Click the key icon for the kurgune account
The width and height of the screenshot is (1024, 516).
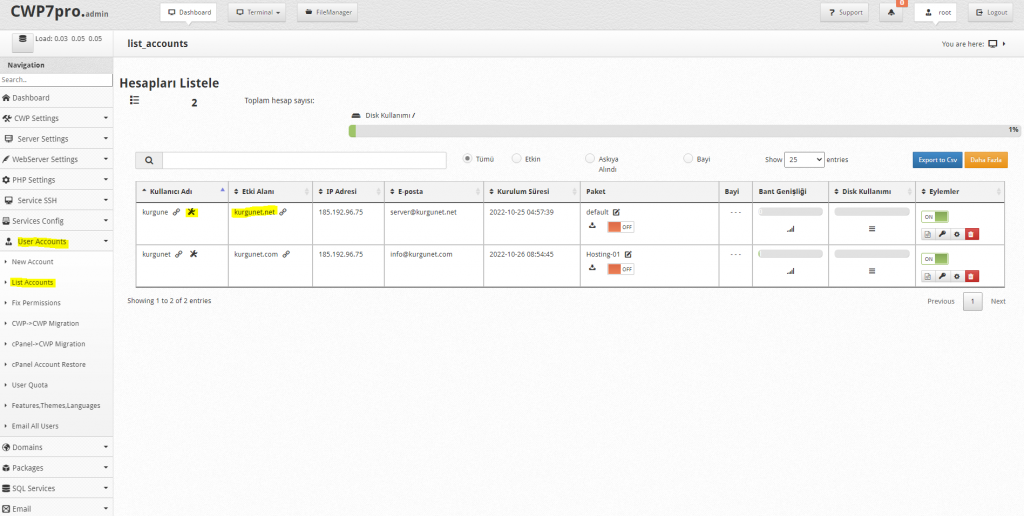coord(942,234)
